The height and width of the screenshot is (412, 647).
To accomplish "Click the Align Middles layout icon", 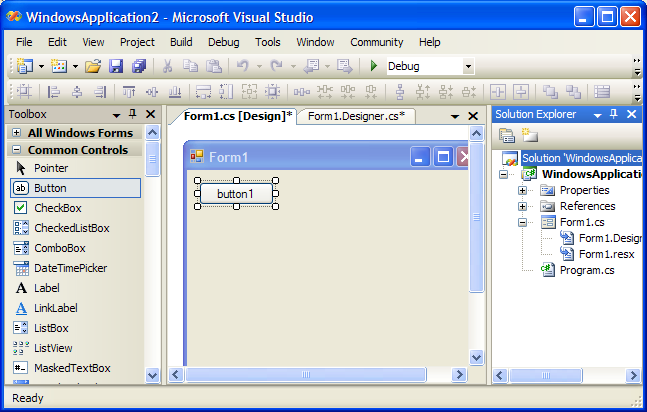I will click(x=152, y=92).
